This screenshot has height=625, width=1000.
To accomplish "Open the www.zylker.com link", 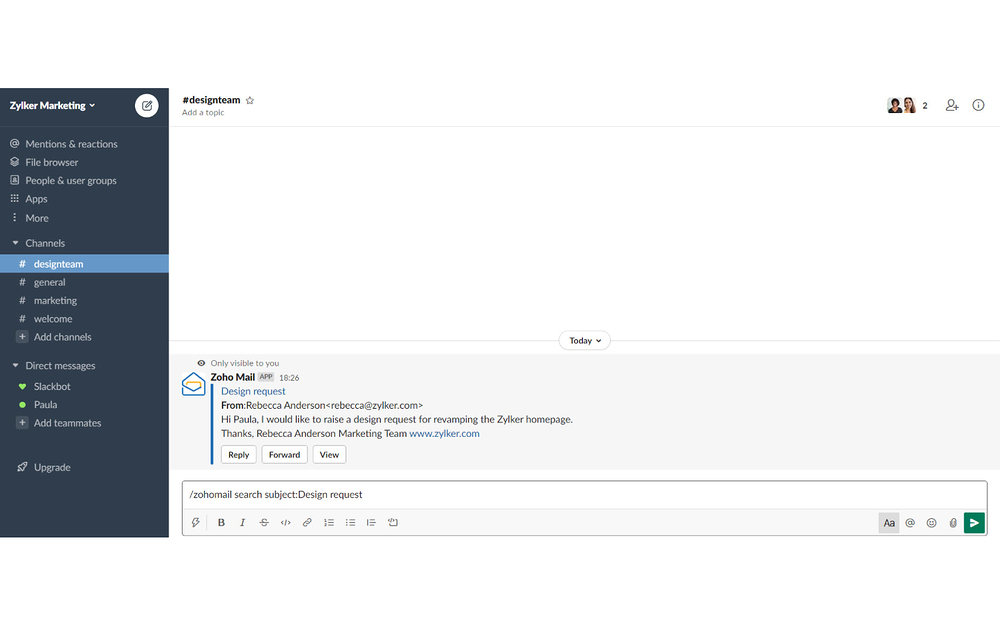I will tap(444, 434).
